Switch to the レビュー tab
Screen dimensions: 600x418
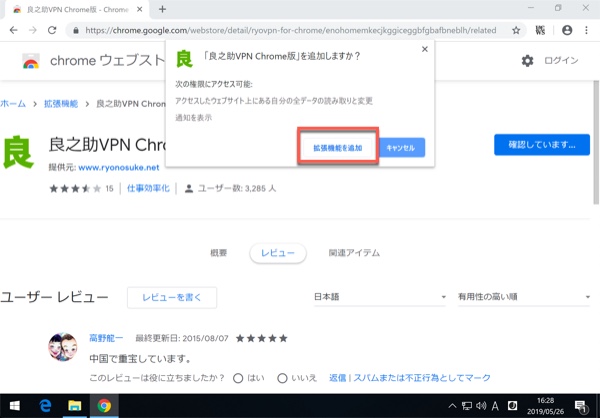tap(278, 253)
